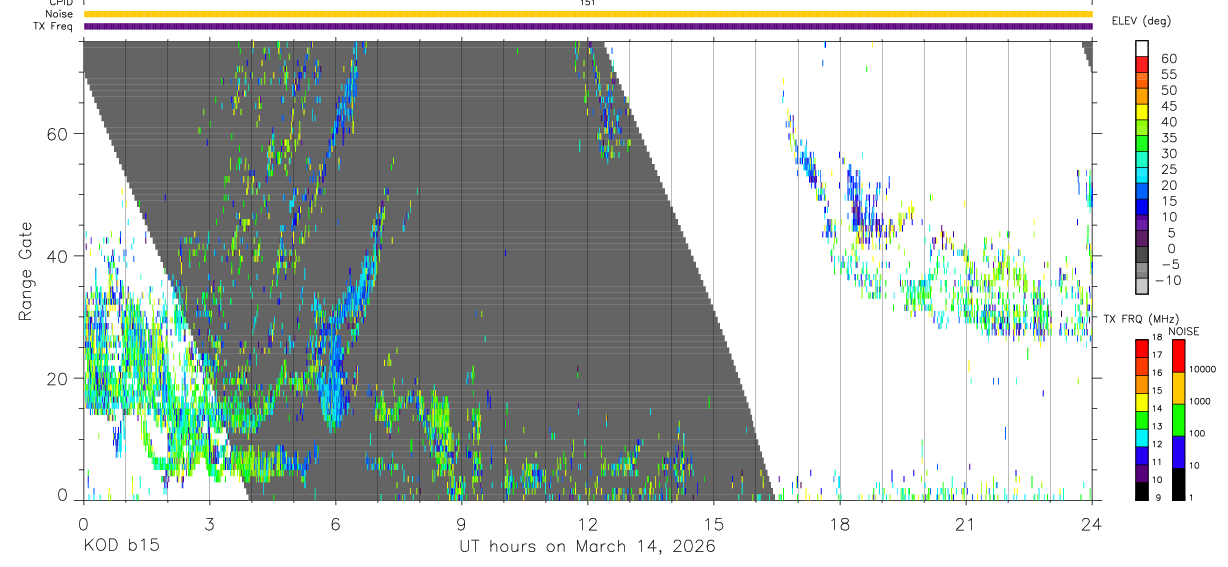
Task: Click the 55 label on ELEV colorbar
Action: pos(1168,73)
